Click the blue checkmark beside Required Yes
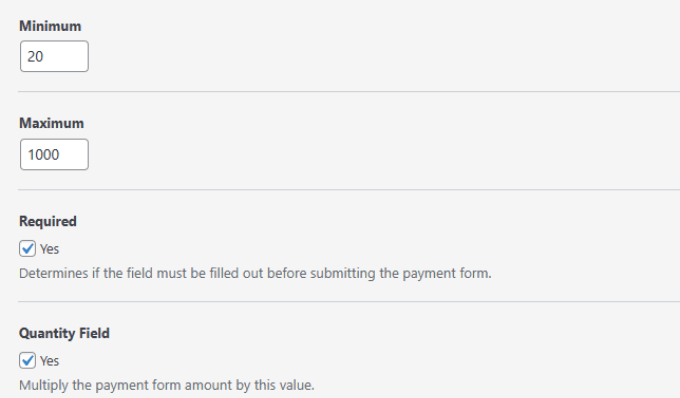This screenshot has height=398, width=680. click(x=28, y=248)
